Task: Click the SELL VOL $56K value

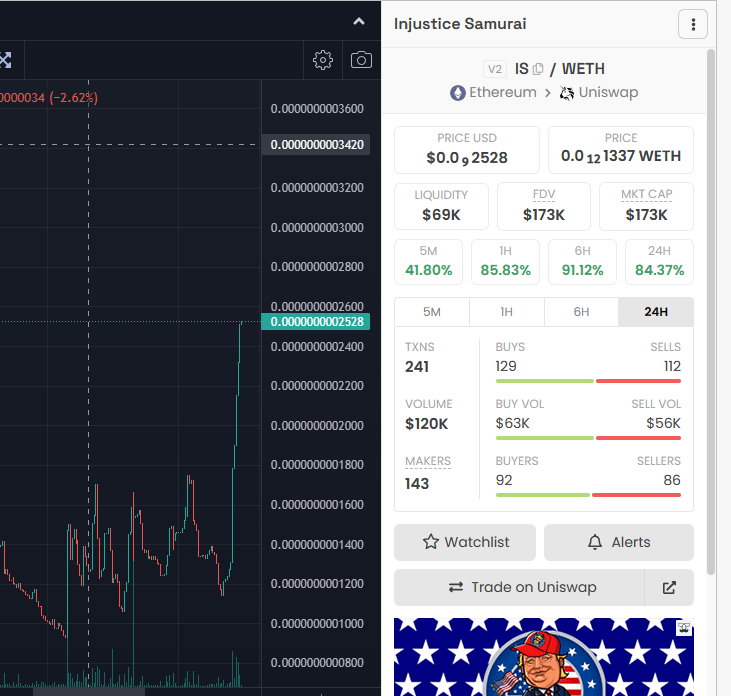Action: (663, 423)
